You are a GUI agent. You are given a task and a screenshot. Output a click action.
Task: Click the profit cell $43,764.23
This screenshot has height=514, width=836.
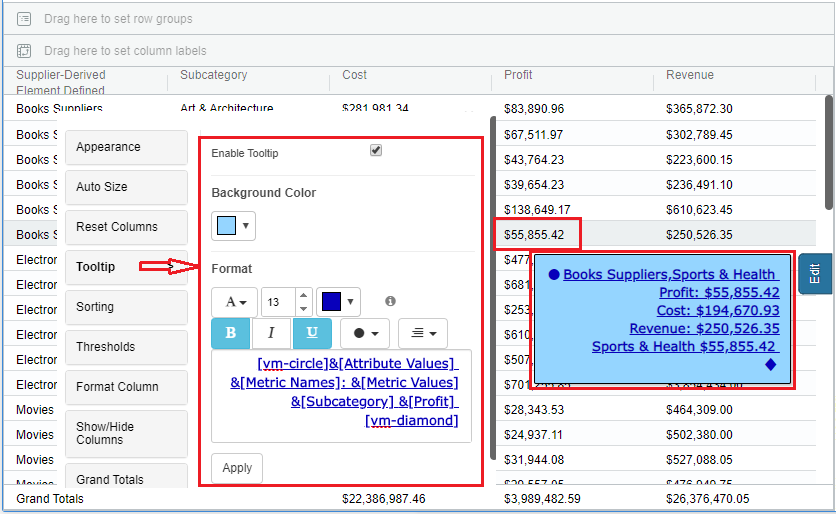(534, 160)
